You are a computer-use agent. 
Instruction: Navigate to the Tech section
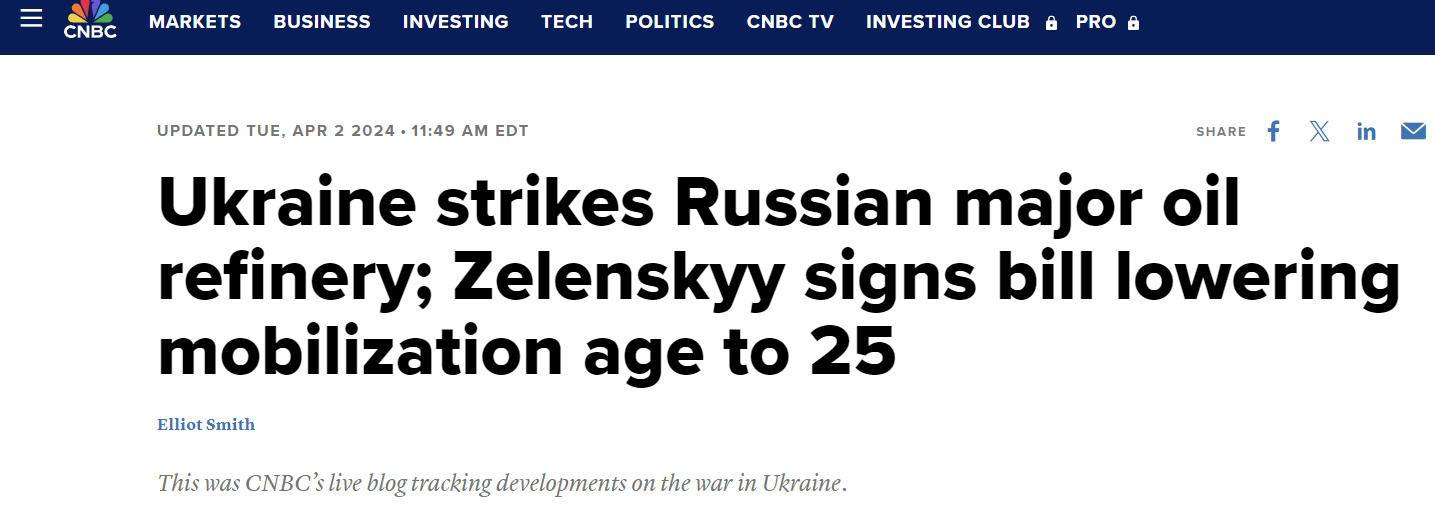tap(567, 21)
